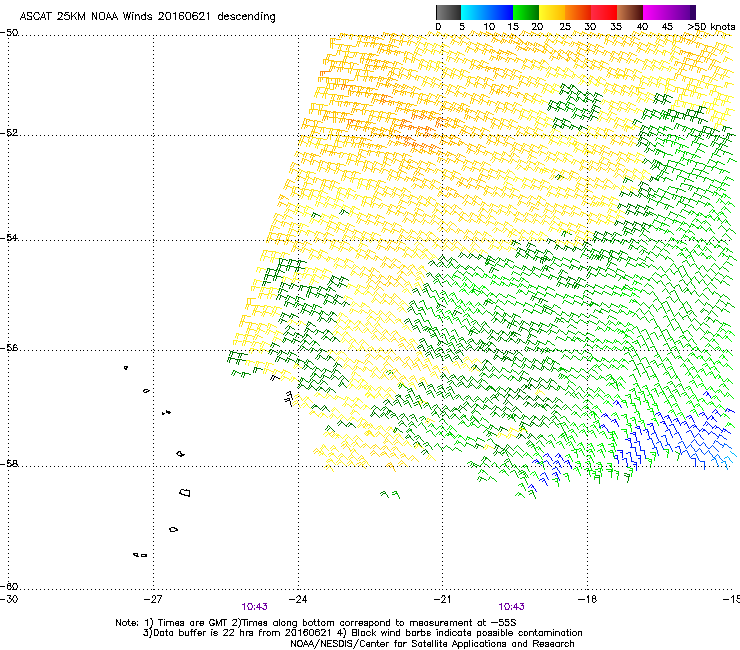Click the '>50 knots' legend label

pos(712,27)
